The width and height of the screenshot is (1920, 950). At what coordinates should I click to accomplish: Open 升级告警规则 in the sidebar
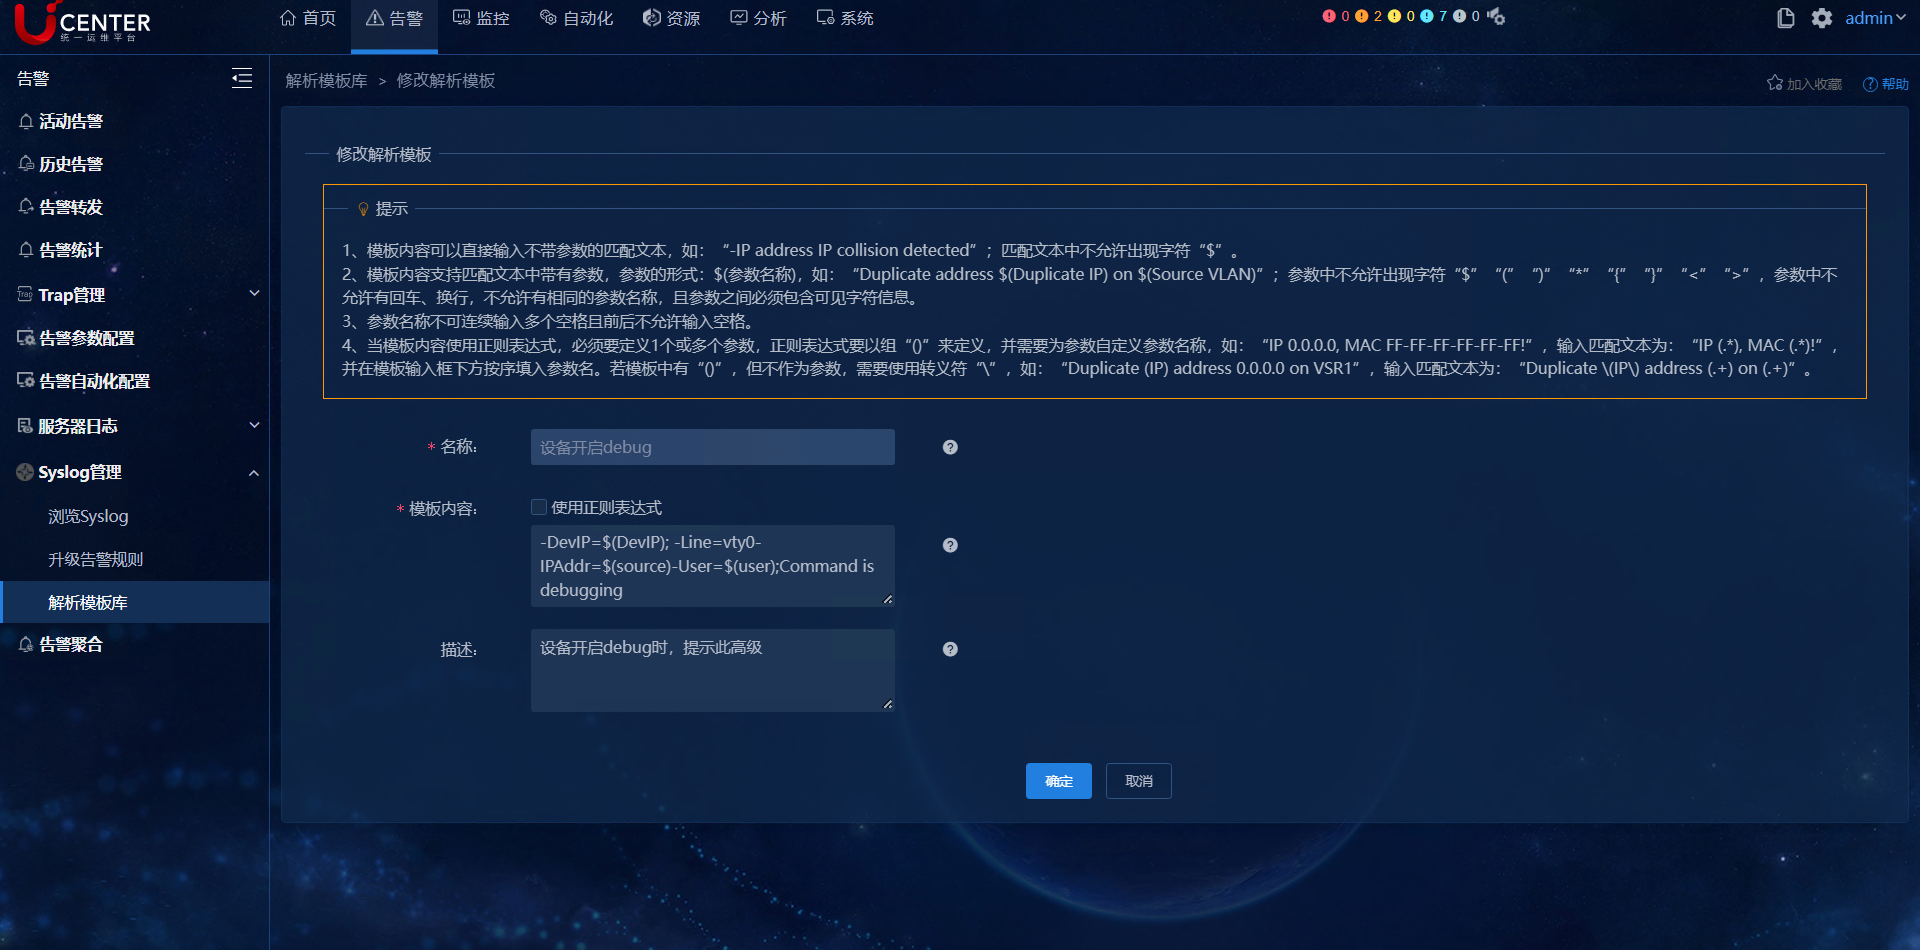coord(96,559)
